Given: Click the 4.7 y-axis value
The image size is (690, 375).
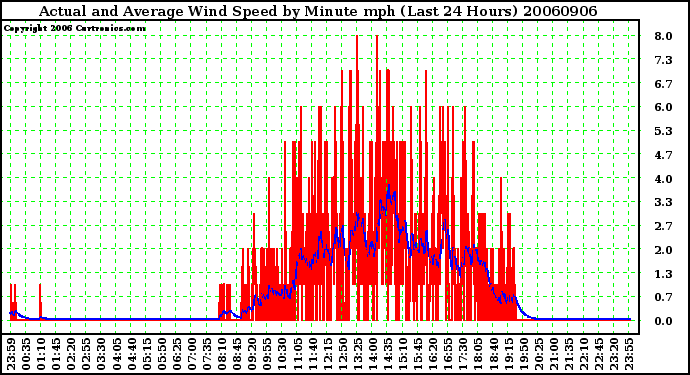Looking at the screenshot, I should click(x=663, y=155).
